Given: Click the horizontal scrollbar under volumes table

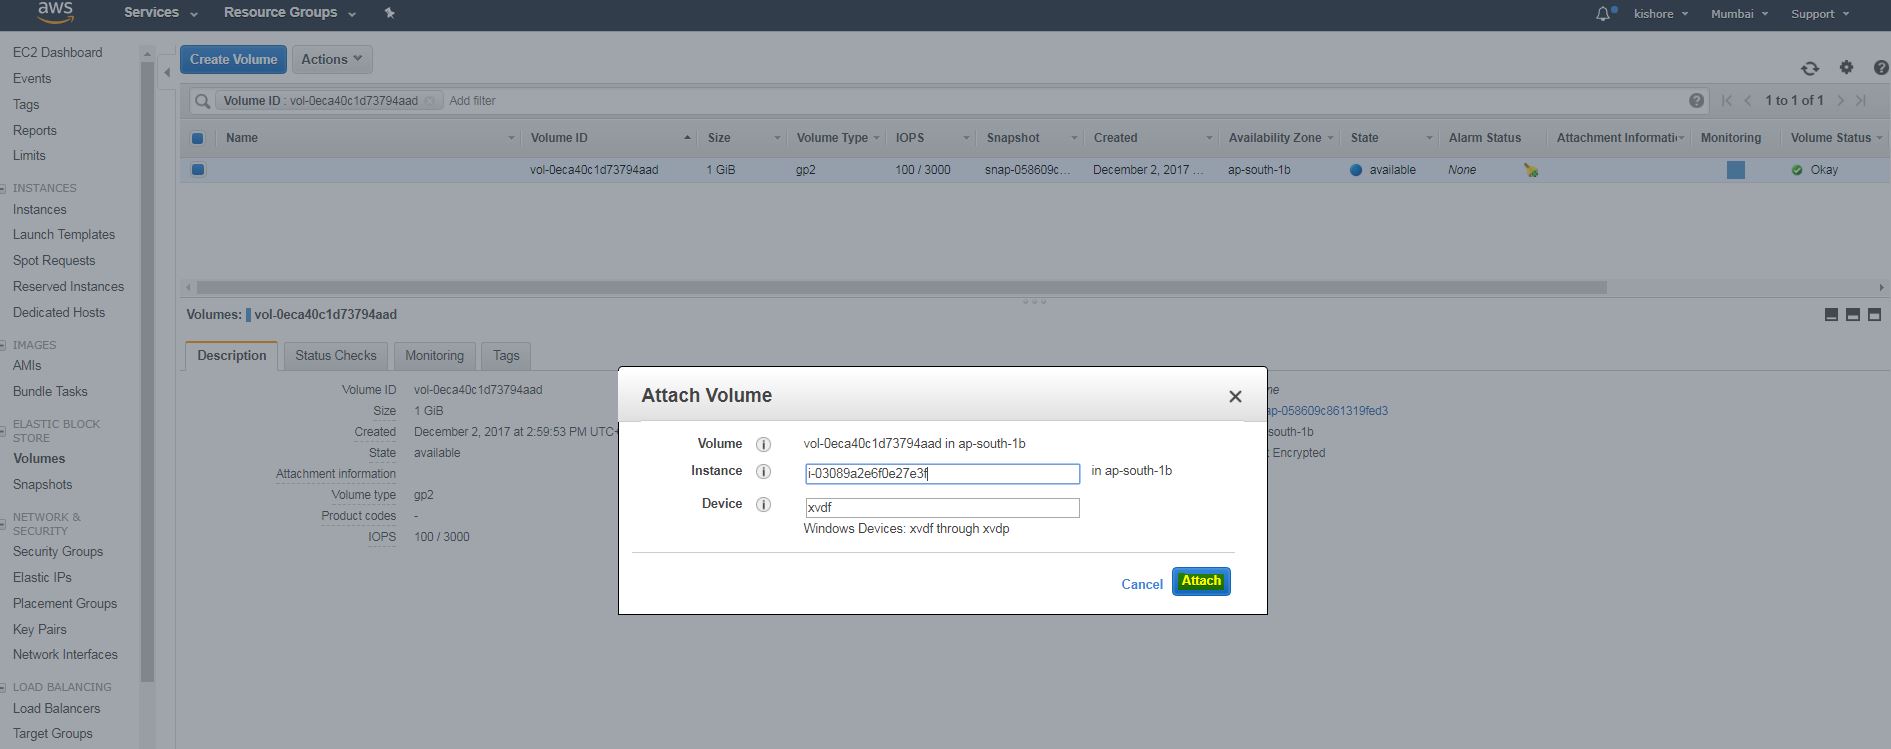Looking at the screenshot, I should point(900,287).
